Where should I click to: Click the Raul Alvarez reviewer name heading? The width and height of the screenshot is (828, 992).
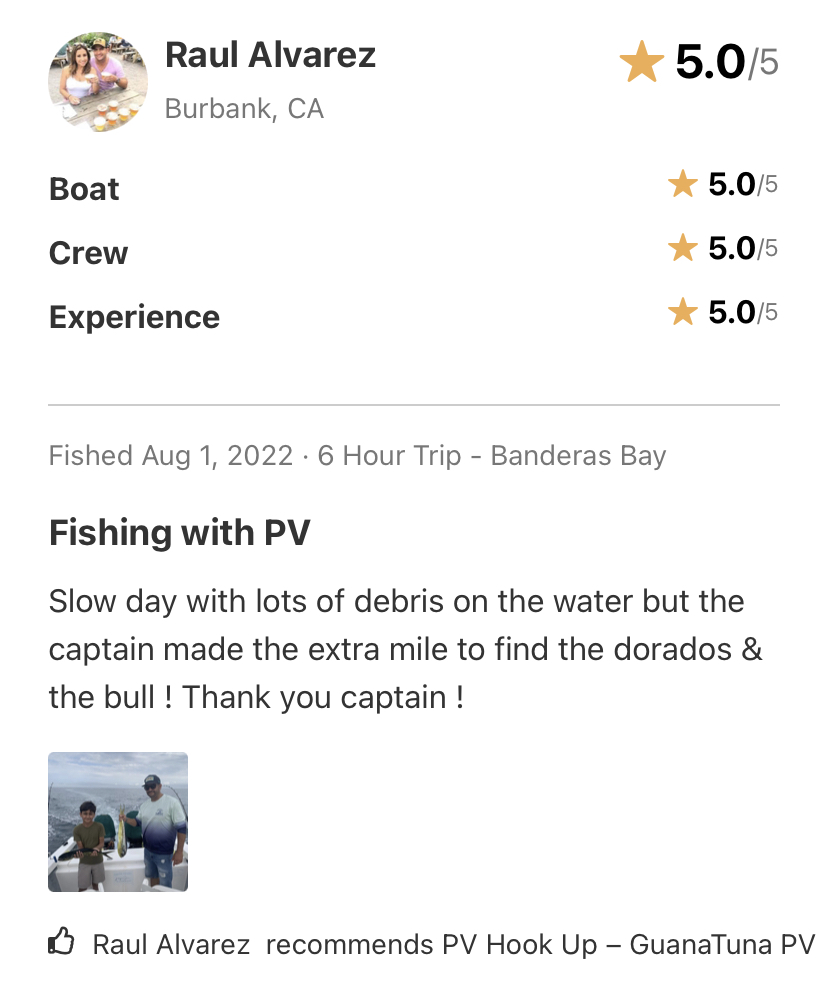point(270,55)
